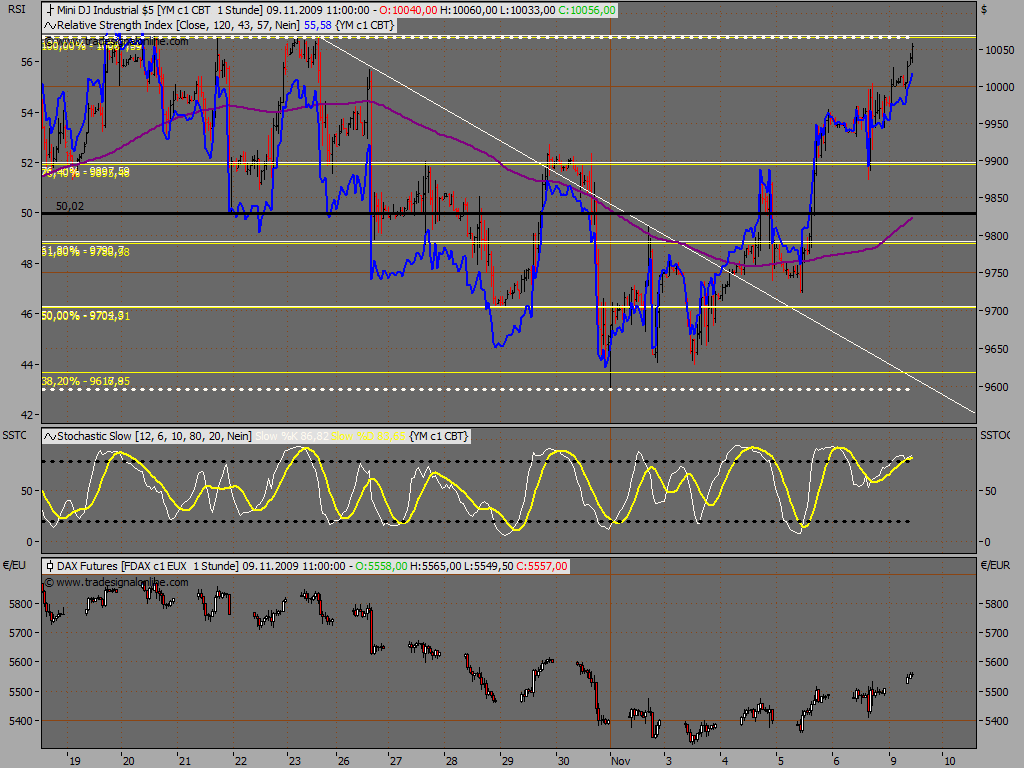Click the 5600 label on the €/EUR axis

click(997, 662)
